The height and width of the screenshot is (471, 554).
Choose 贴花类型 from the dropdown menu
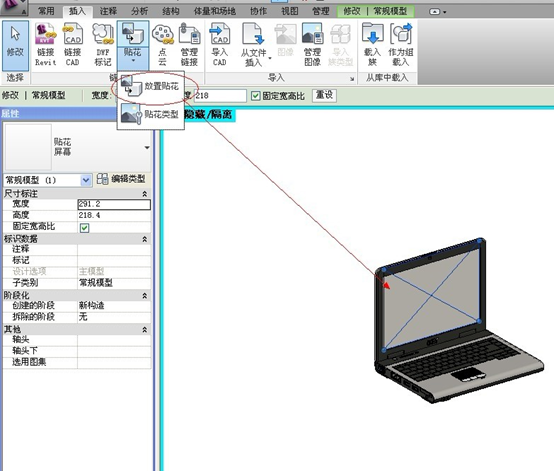pos(151,114)
